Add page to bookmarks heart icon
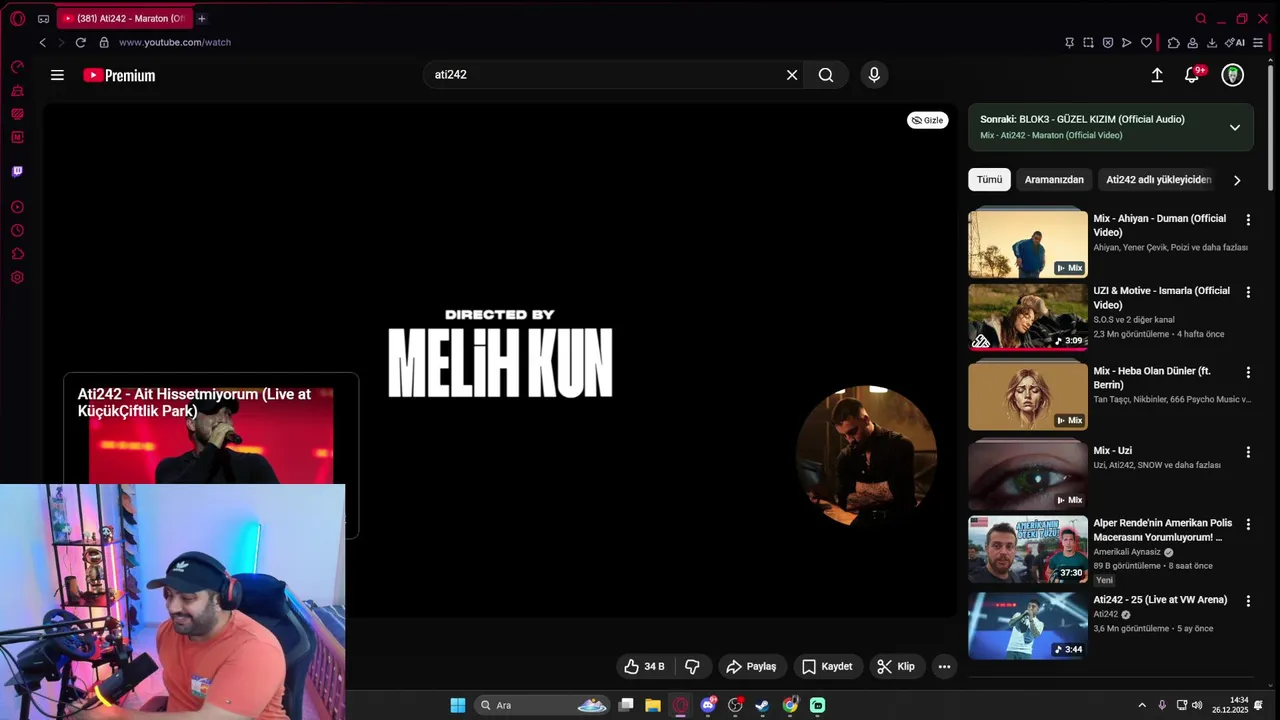 coord(1146,43)
